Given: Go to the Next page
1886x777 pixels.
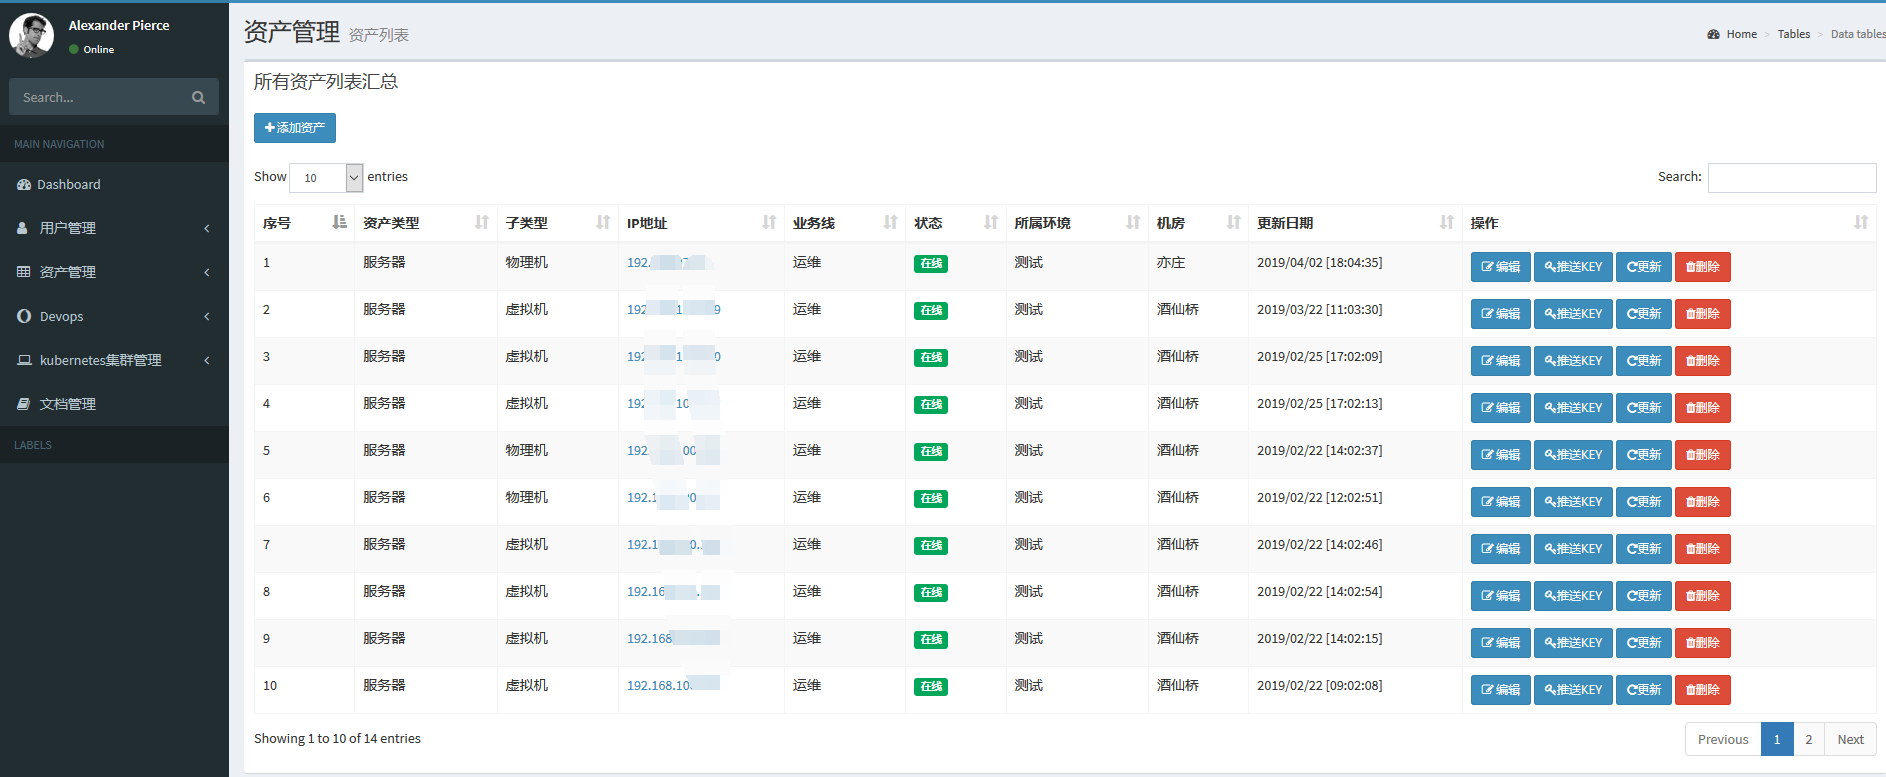Looking at the screenshot, I should pyautogui.click(x=1850, y=740).
